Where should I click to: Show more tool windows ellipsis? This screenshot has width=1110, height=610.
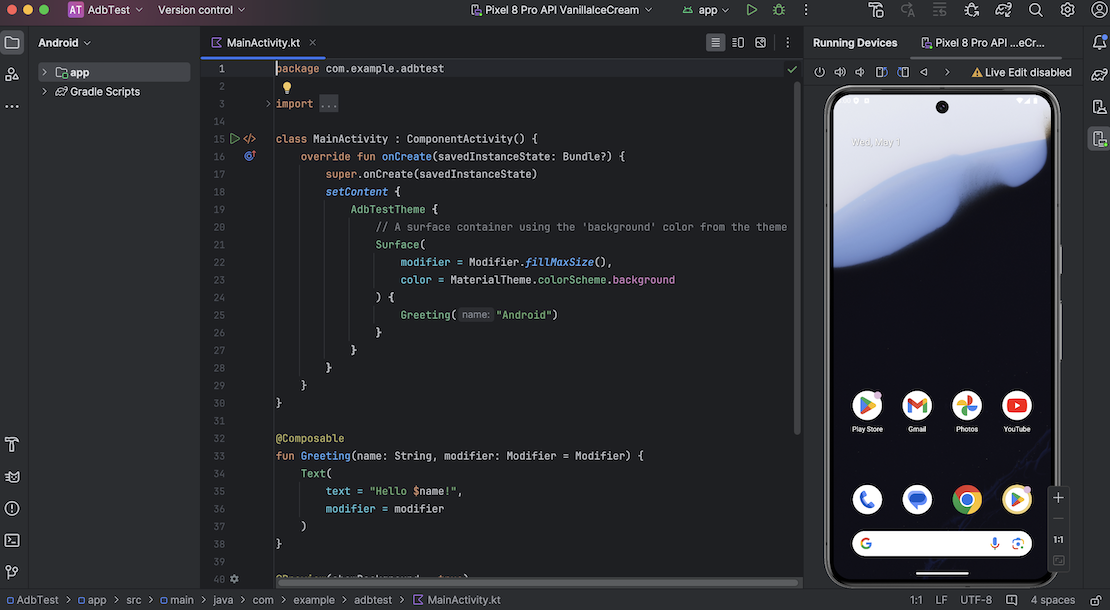pos(12,106)
